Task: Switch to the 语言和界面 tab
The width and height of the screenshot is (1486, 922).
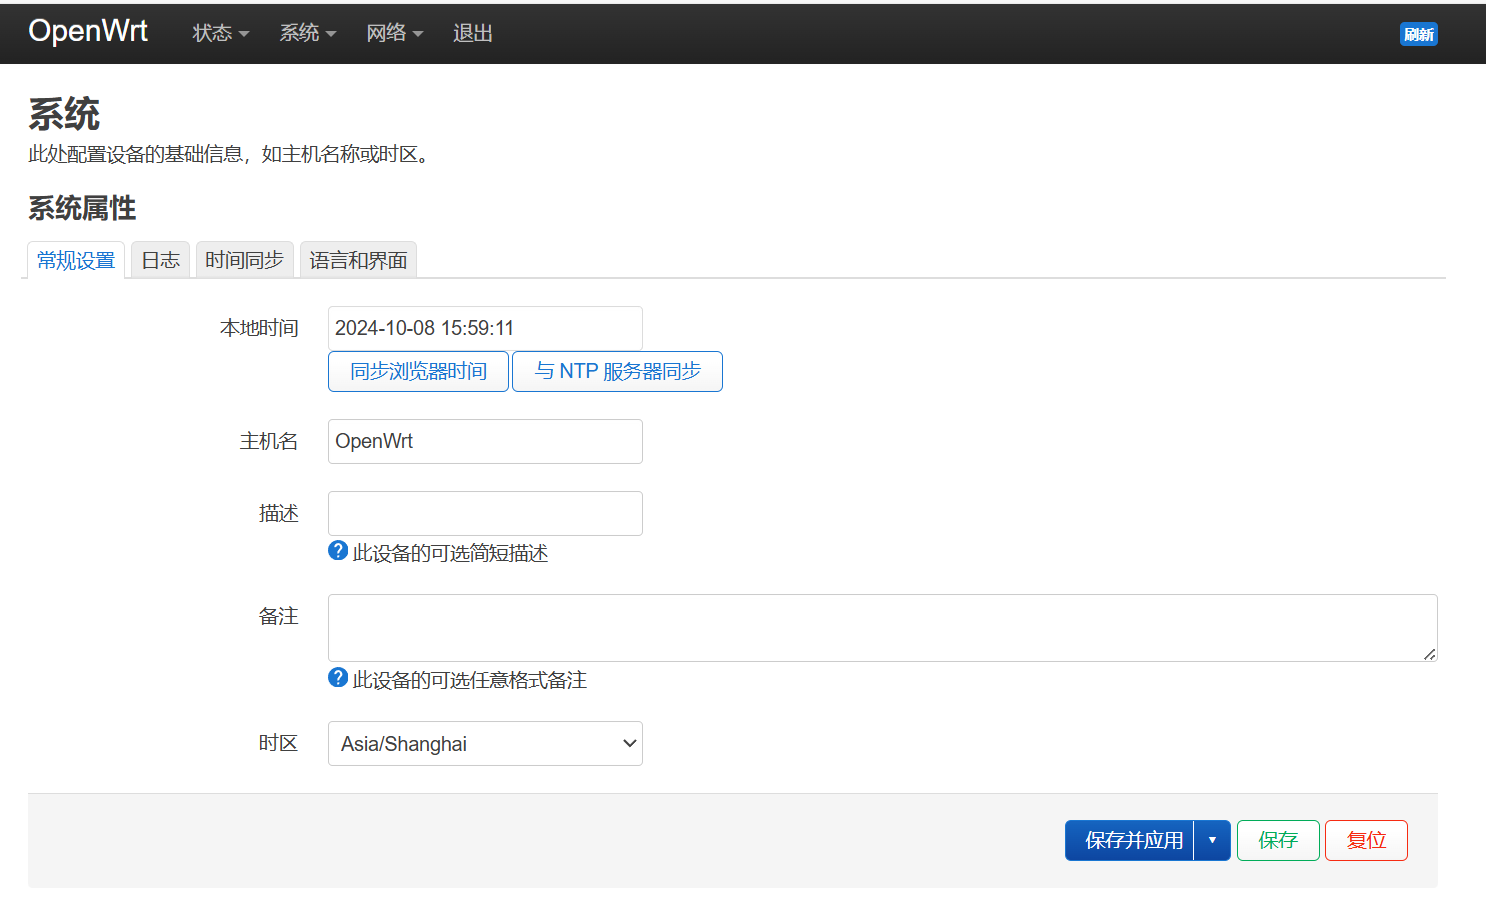Action: (x=358, y=260)
